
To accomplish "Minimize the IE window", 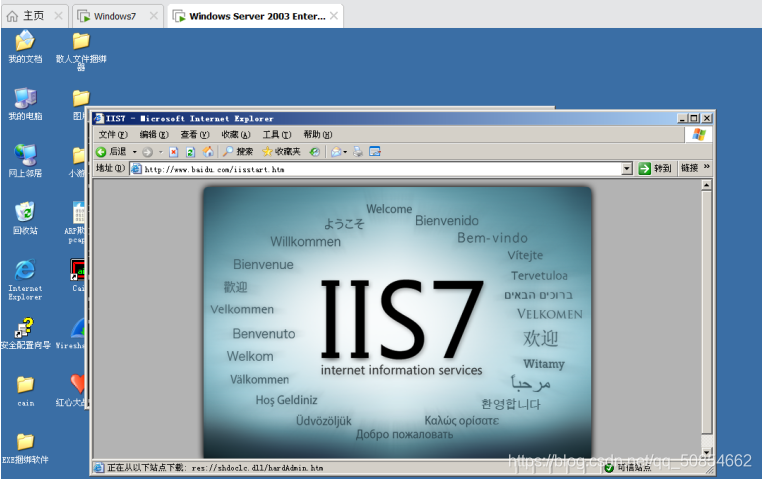I will (x=683, y=118).
